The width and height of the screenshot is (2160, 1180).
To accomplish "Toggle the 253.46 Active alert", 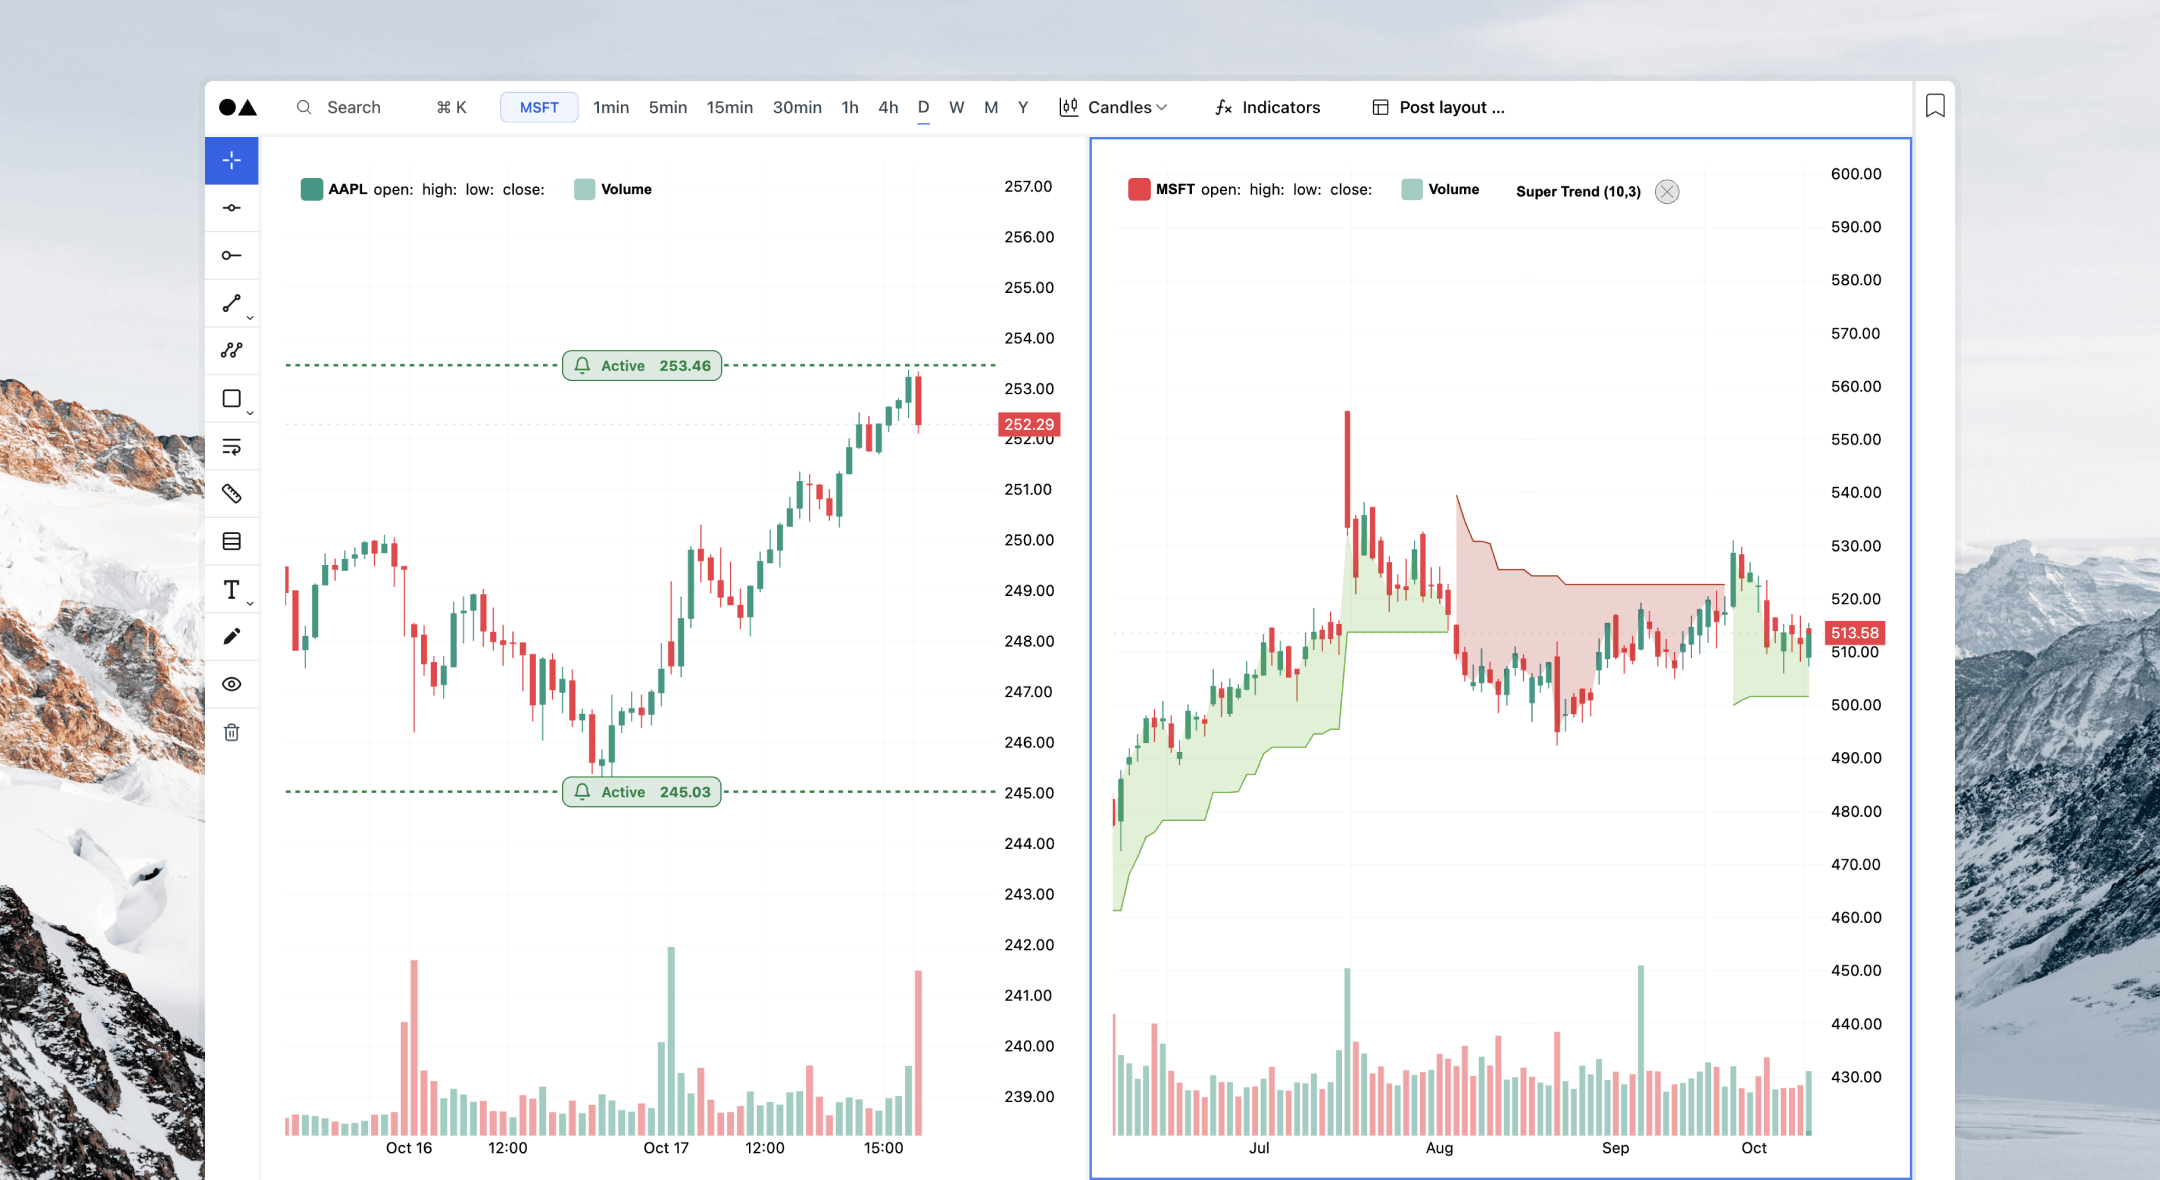I will tap(641, 365).
